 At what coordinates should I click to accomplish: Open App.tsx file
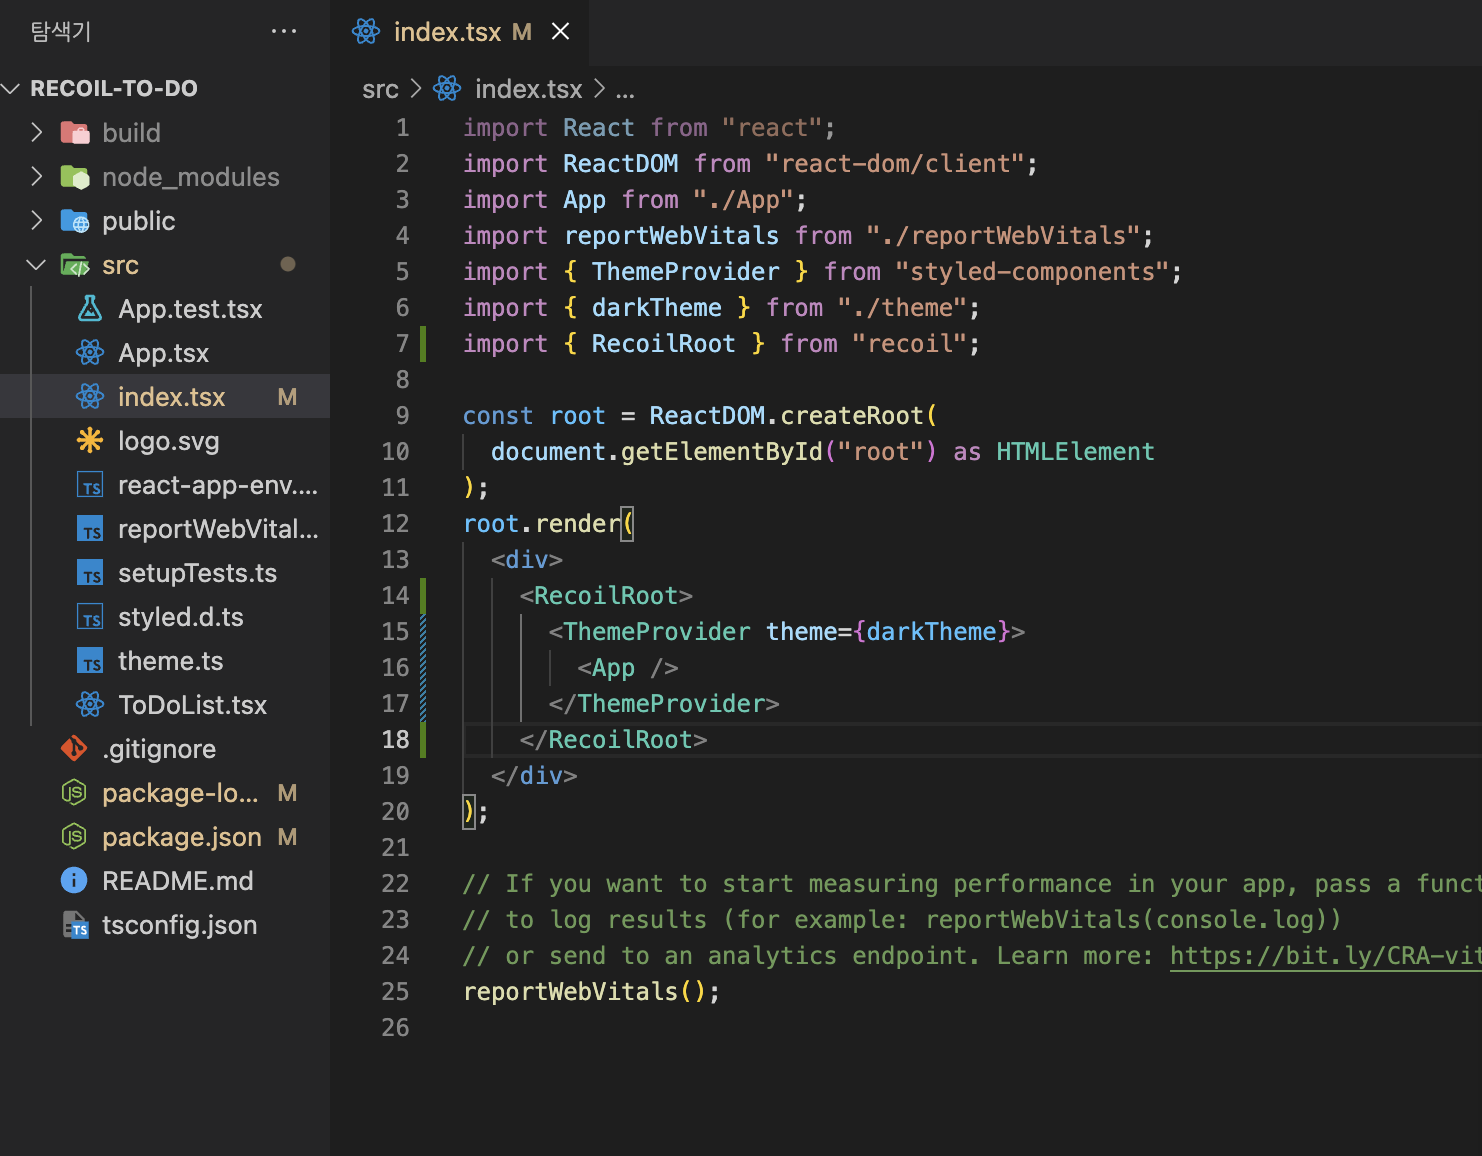pyautogui.click(x=163, y=353)
